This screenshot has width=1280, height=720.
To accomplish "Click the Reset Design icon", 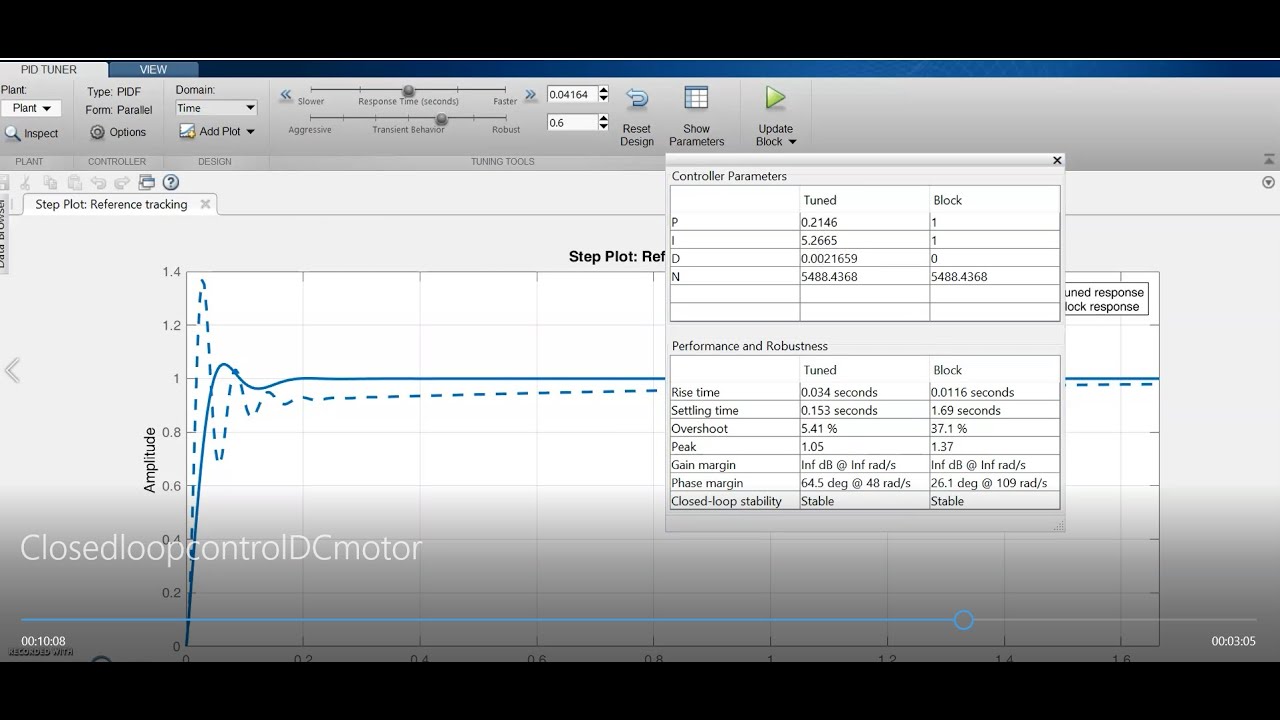I will click(637, 98).
